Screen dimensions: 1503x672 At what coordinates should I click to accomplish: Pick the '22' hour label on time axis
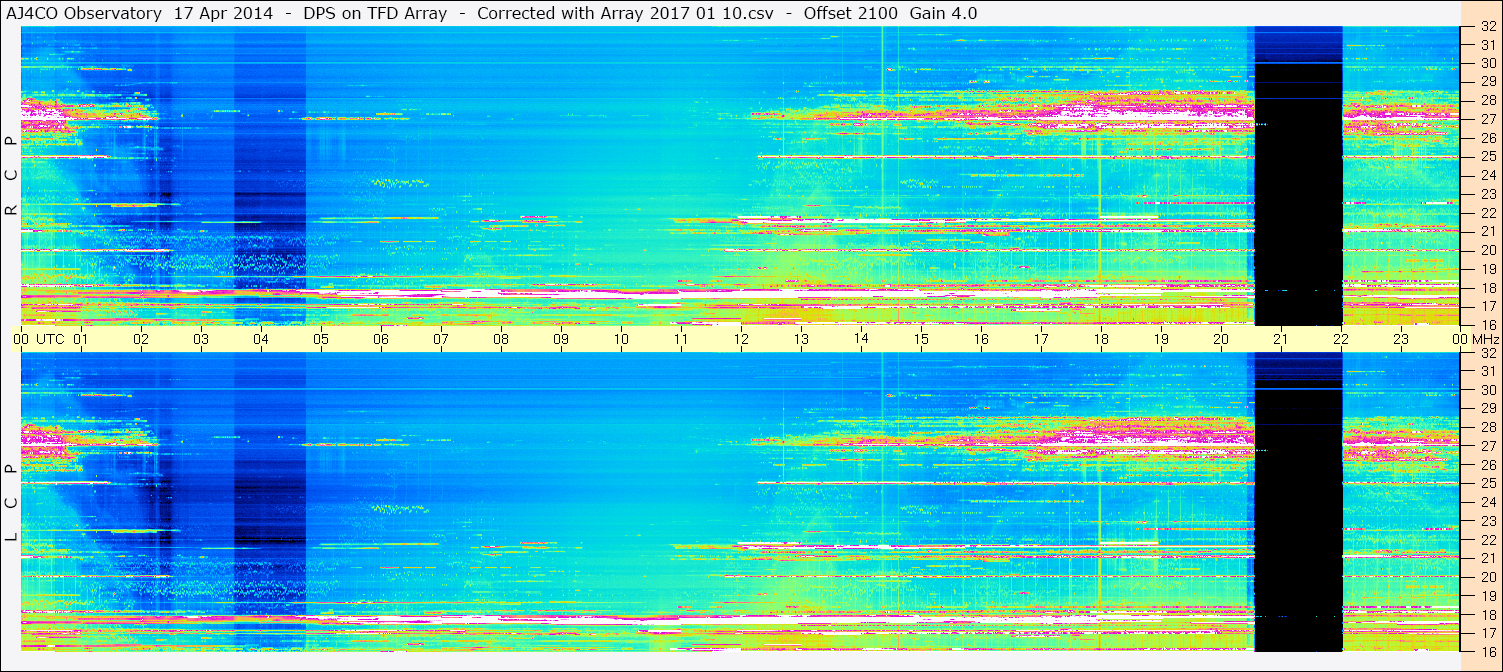[x=1341, y=339]
